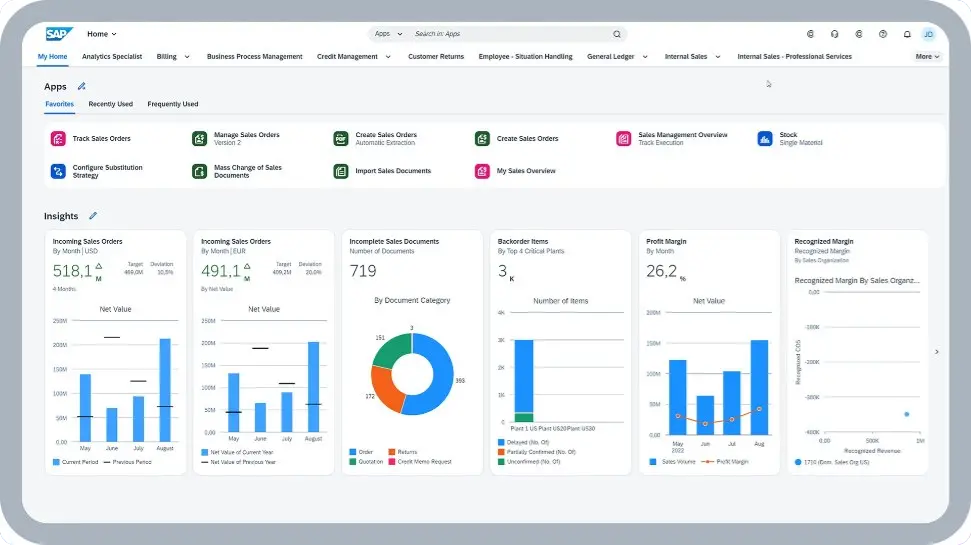Viewport: 971px width, 545px height.
Task: Switch to Frequently Used apps tab
Action: click(x=173, y=104)
